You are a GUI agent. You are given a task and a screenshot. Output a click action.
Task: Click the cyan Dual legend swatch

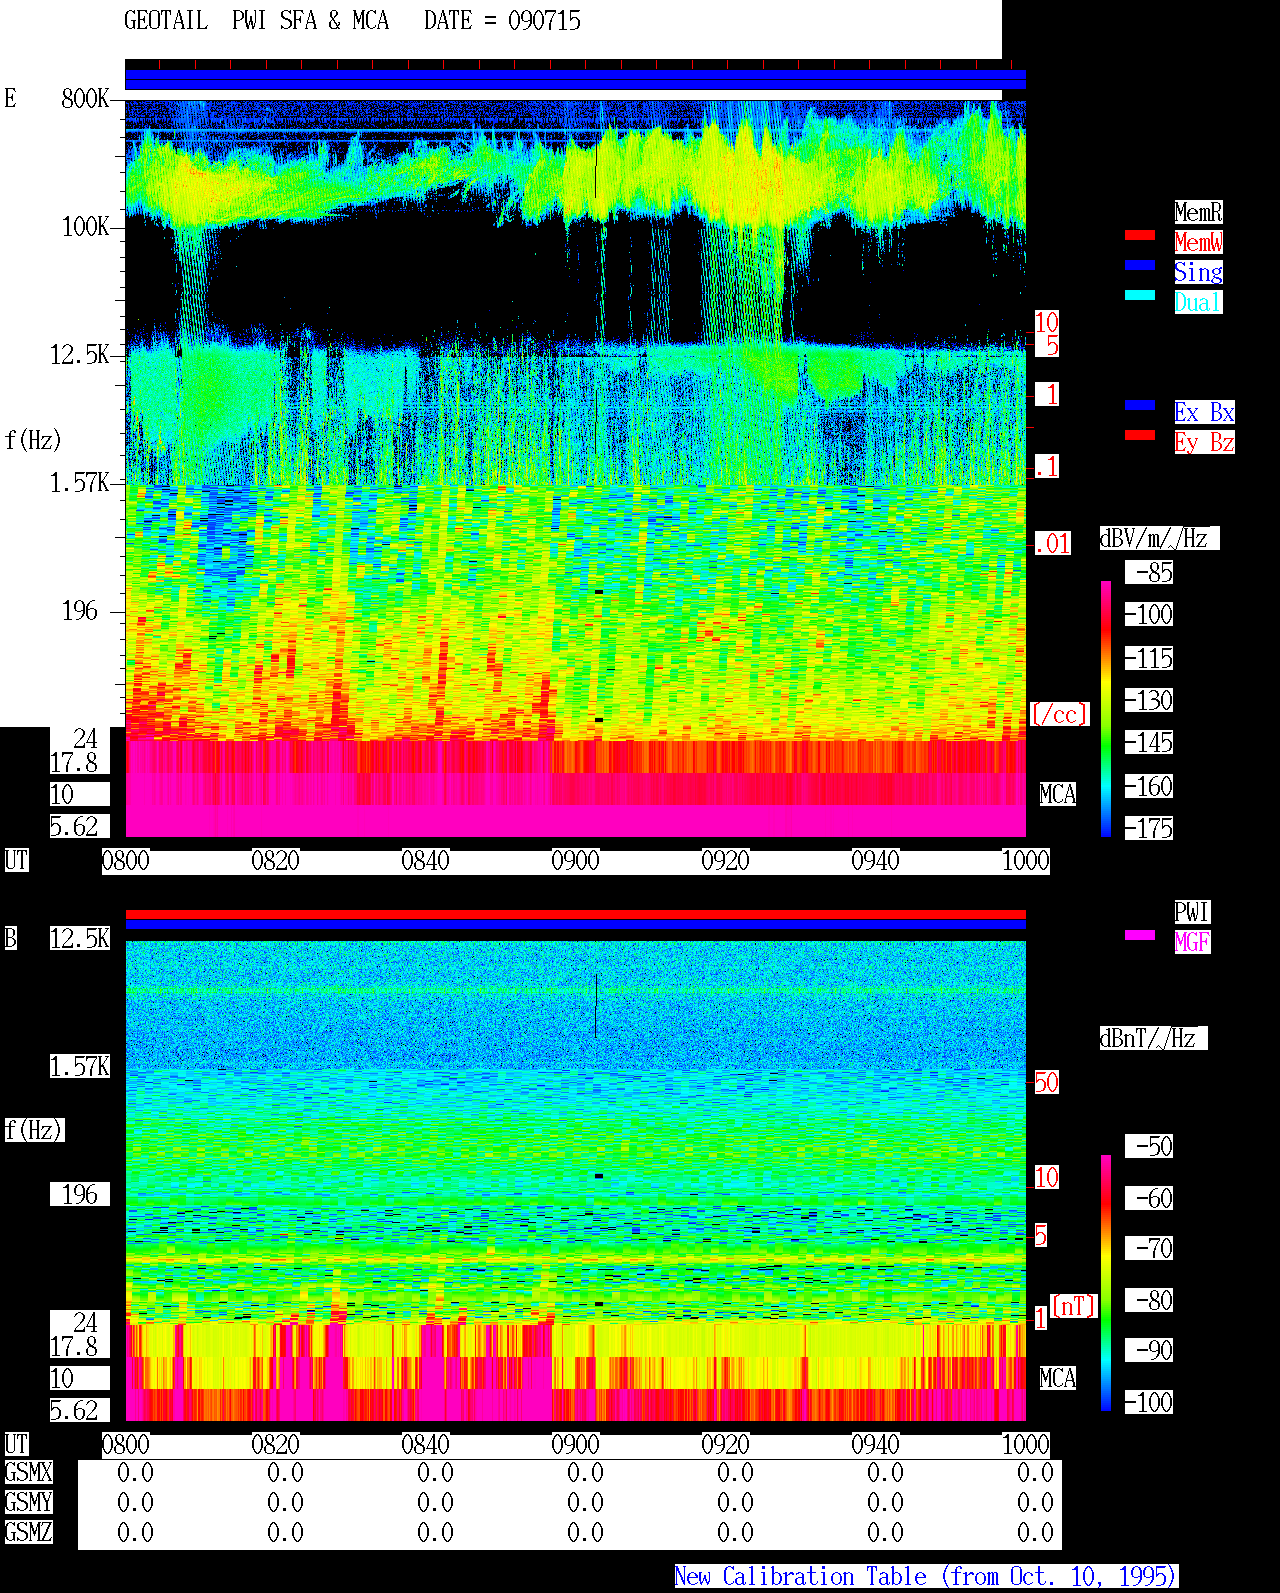coord(1140,295)
